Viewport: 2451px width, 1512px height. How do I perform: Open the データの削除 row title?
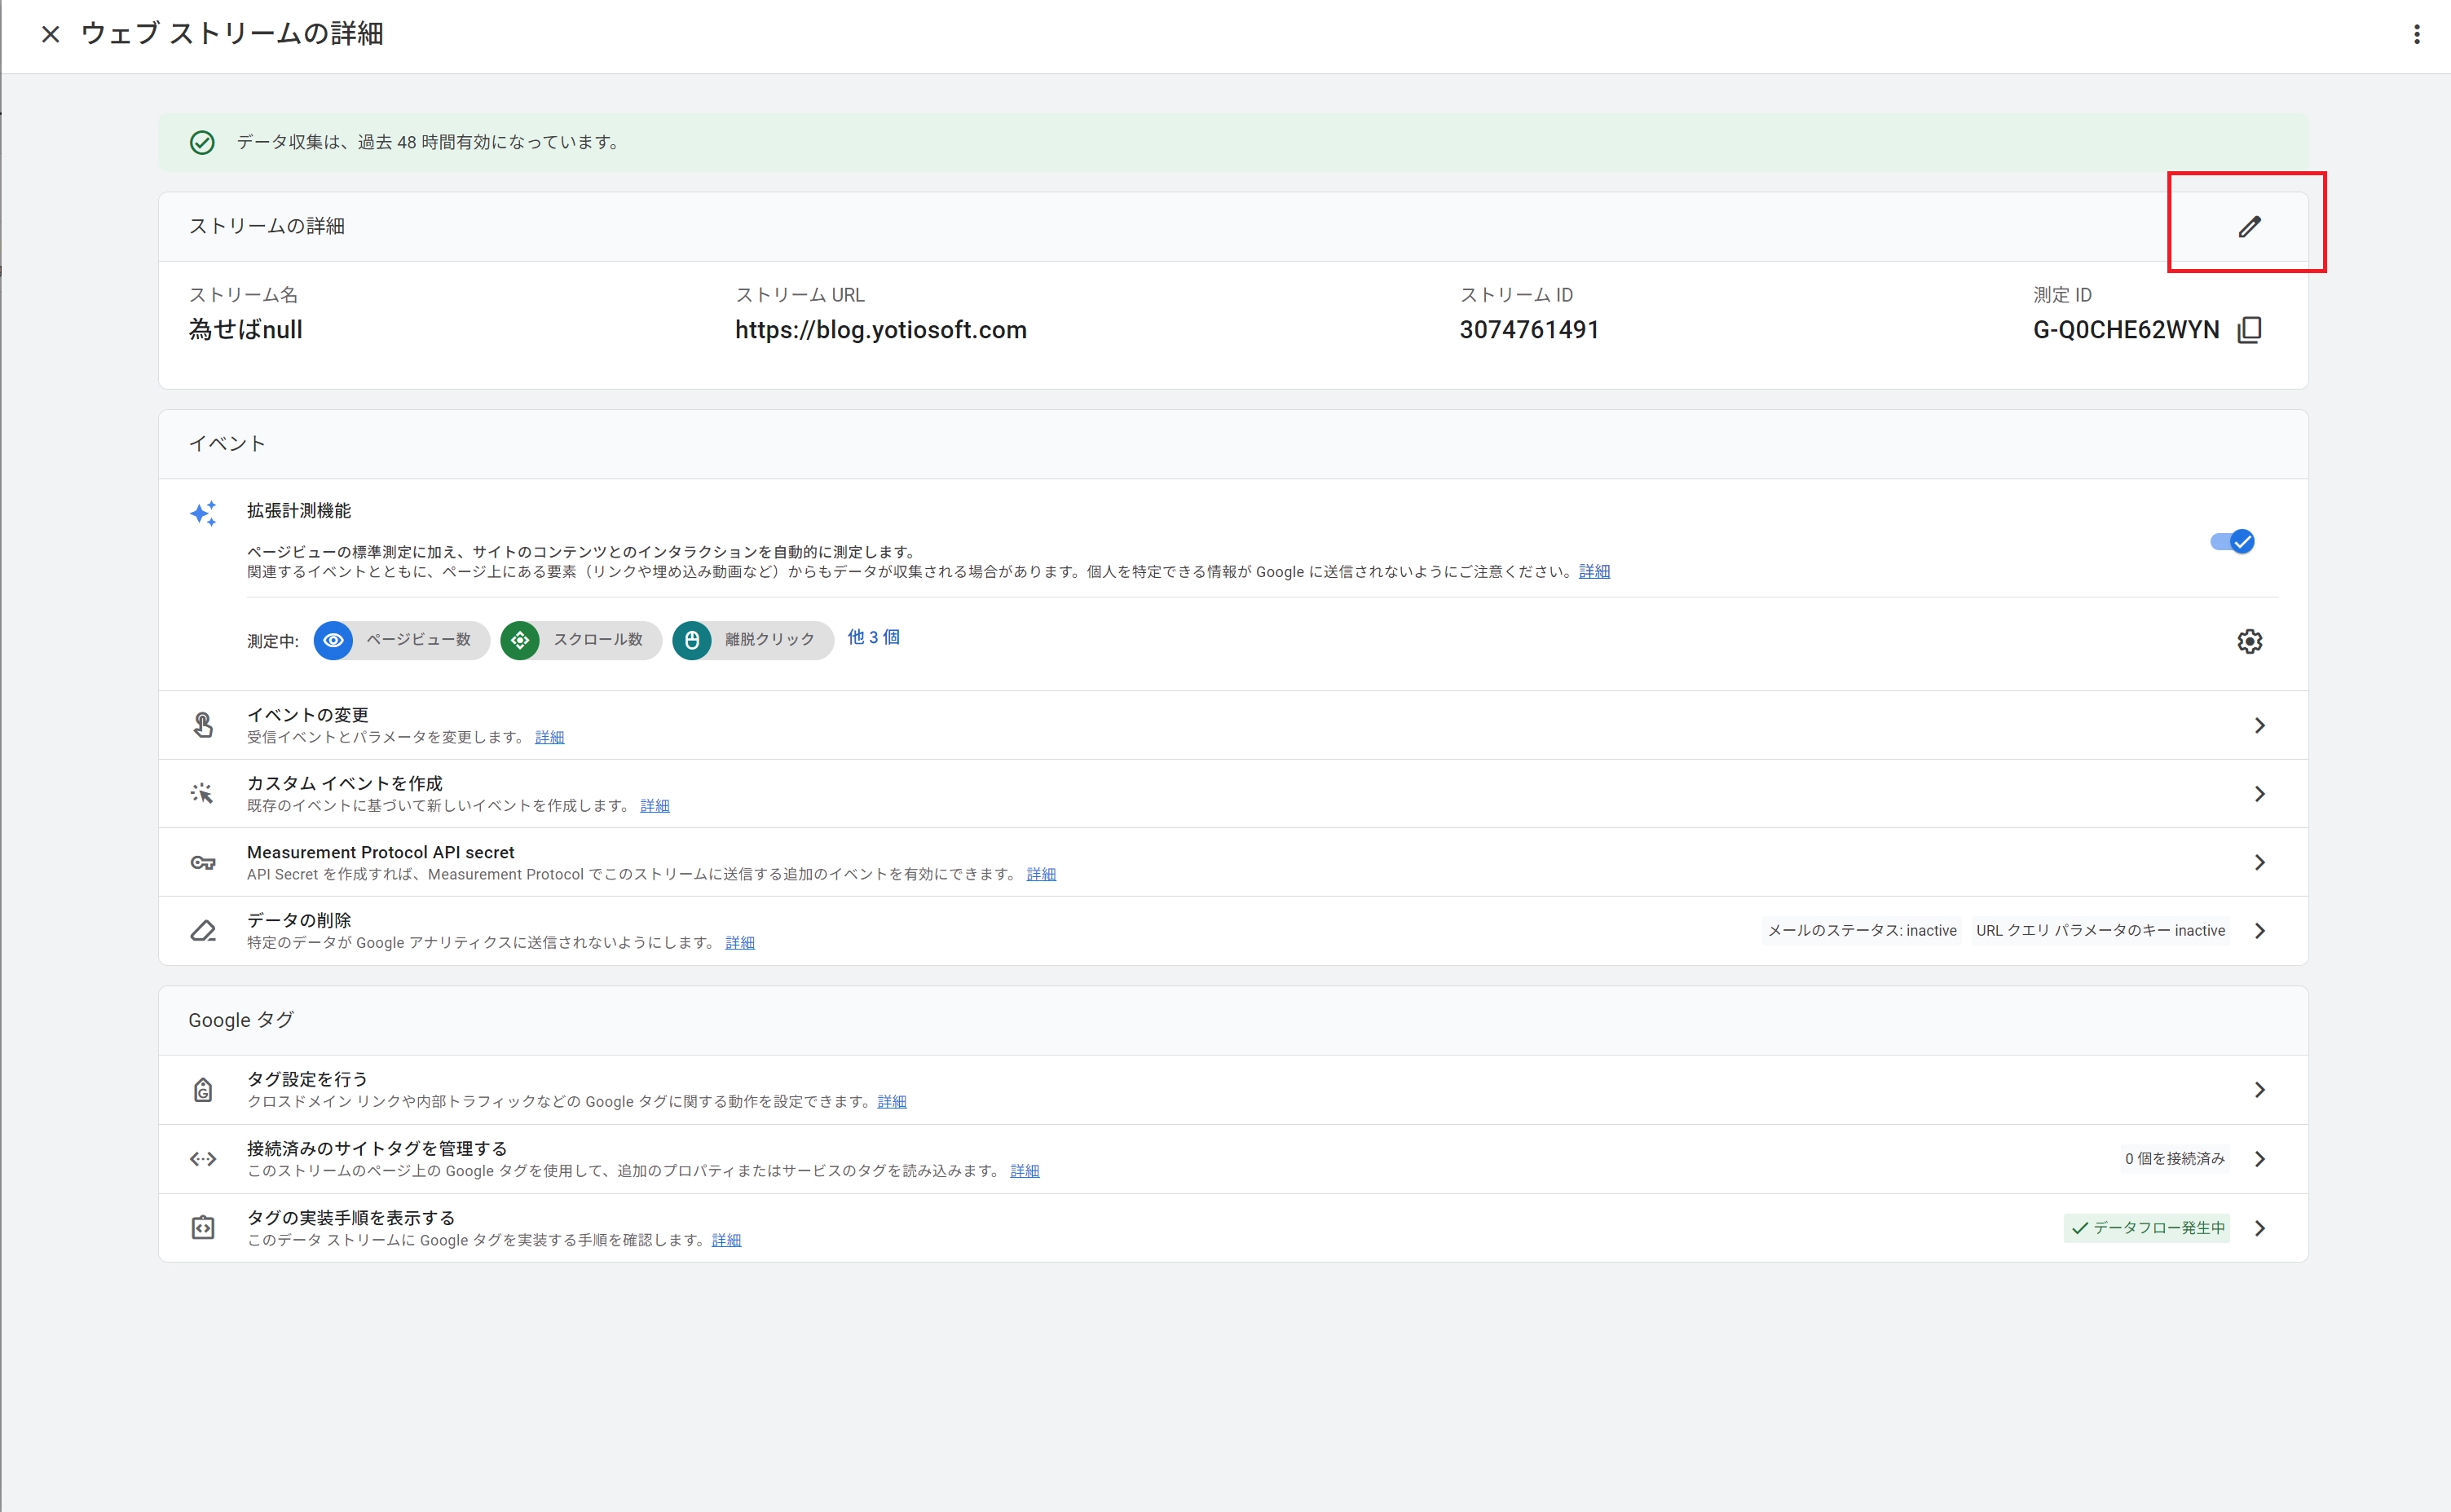(299, 920)
